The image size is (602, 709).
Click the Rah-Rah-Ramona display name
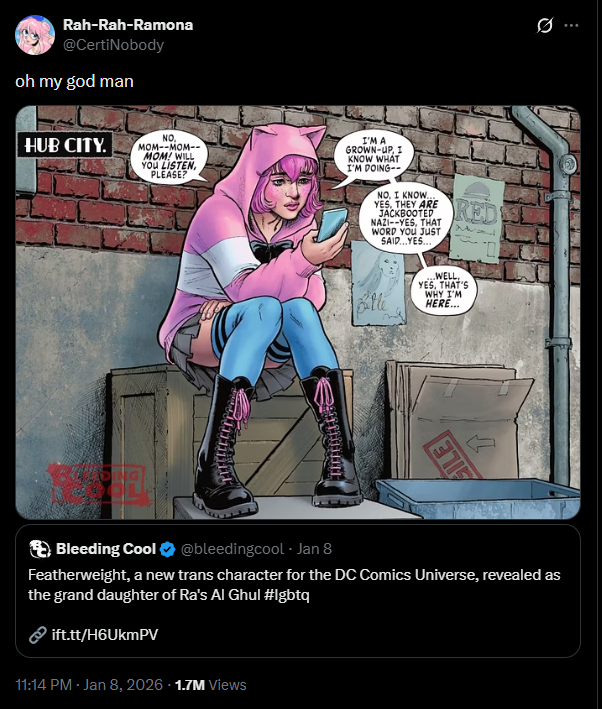pos(128,24)
